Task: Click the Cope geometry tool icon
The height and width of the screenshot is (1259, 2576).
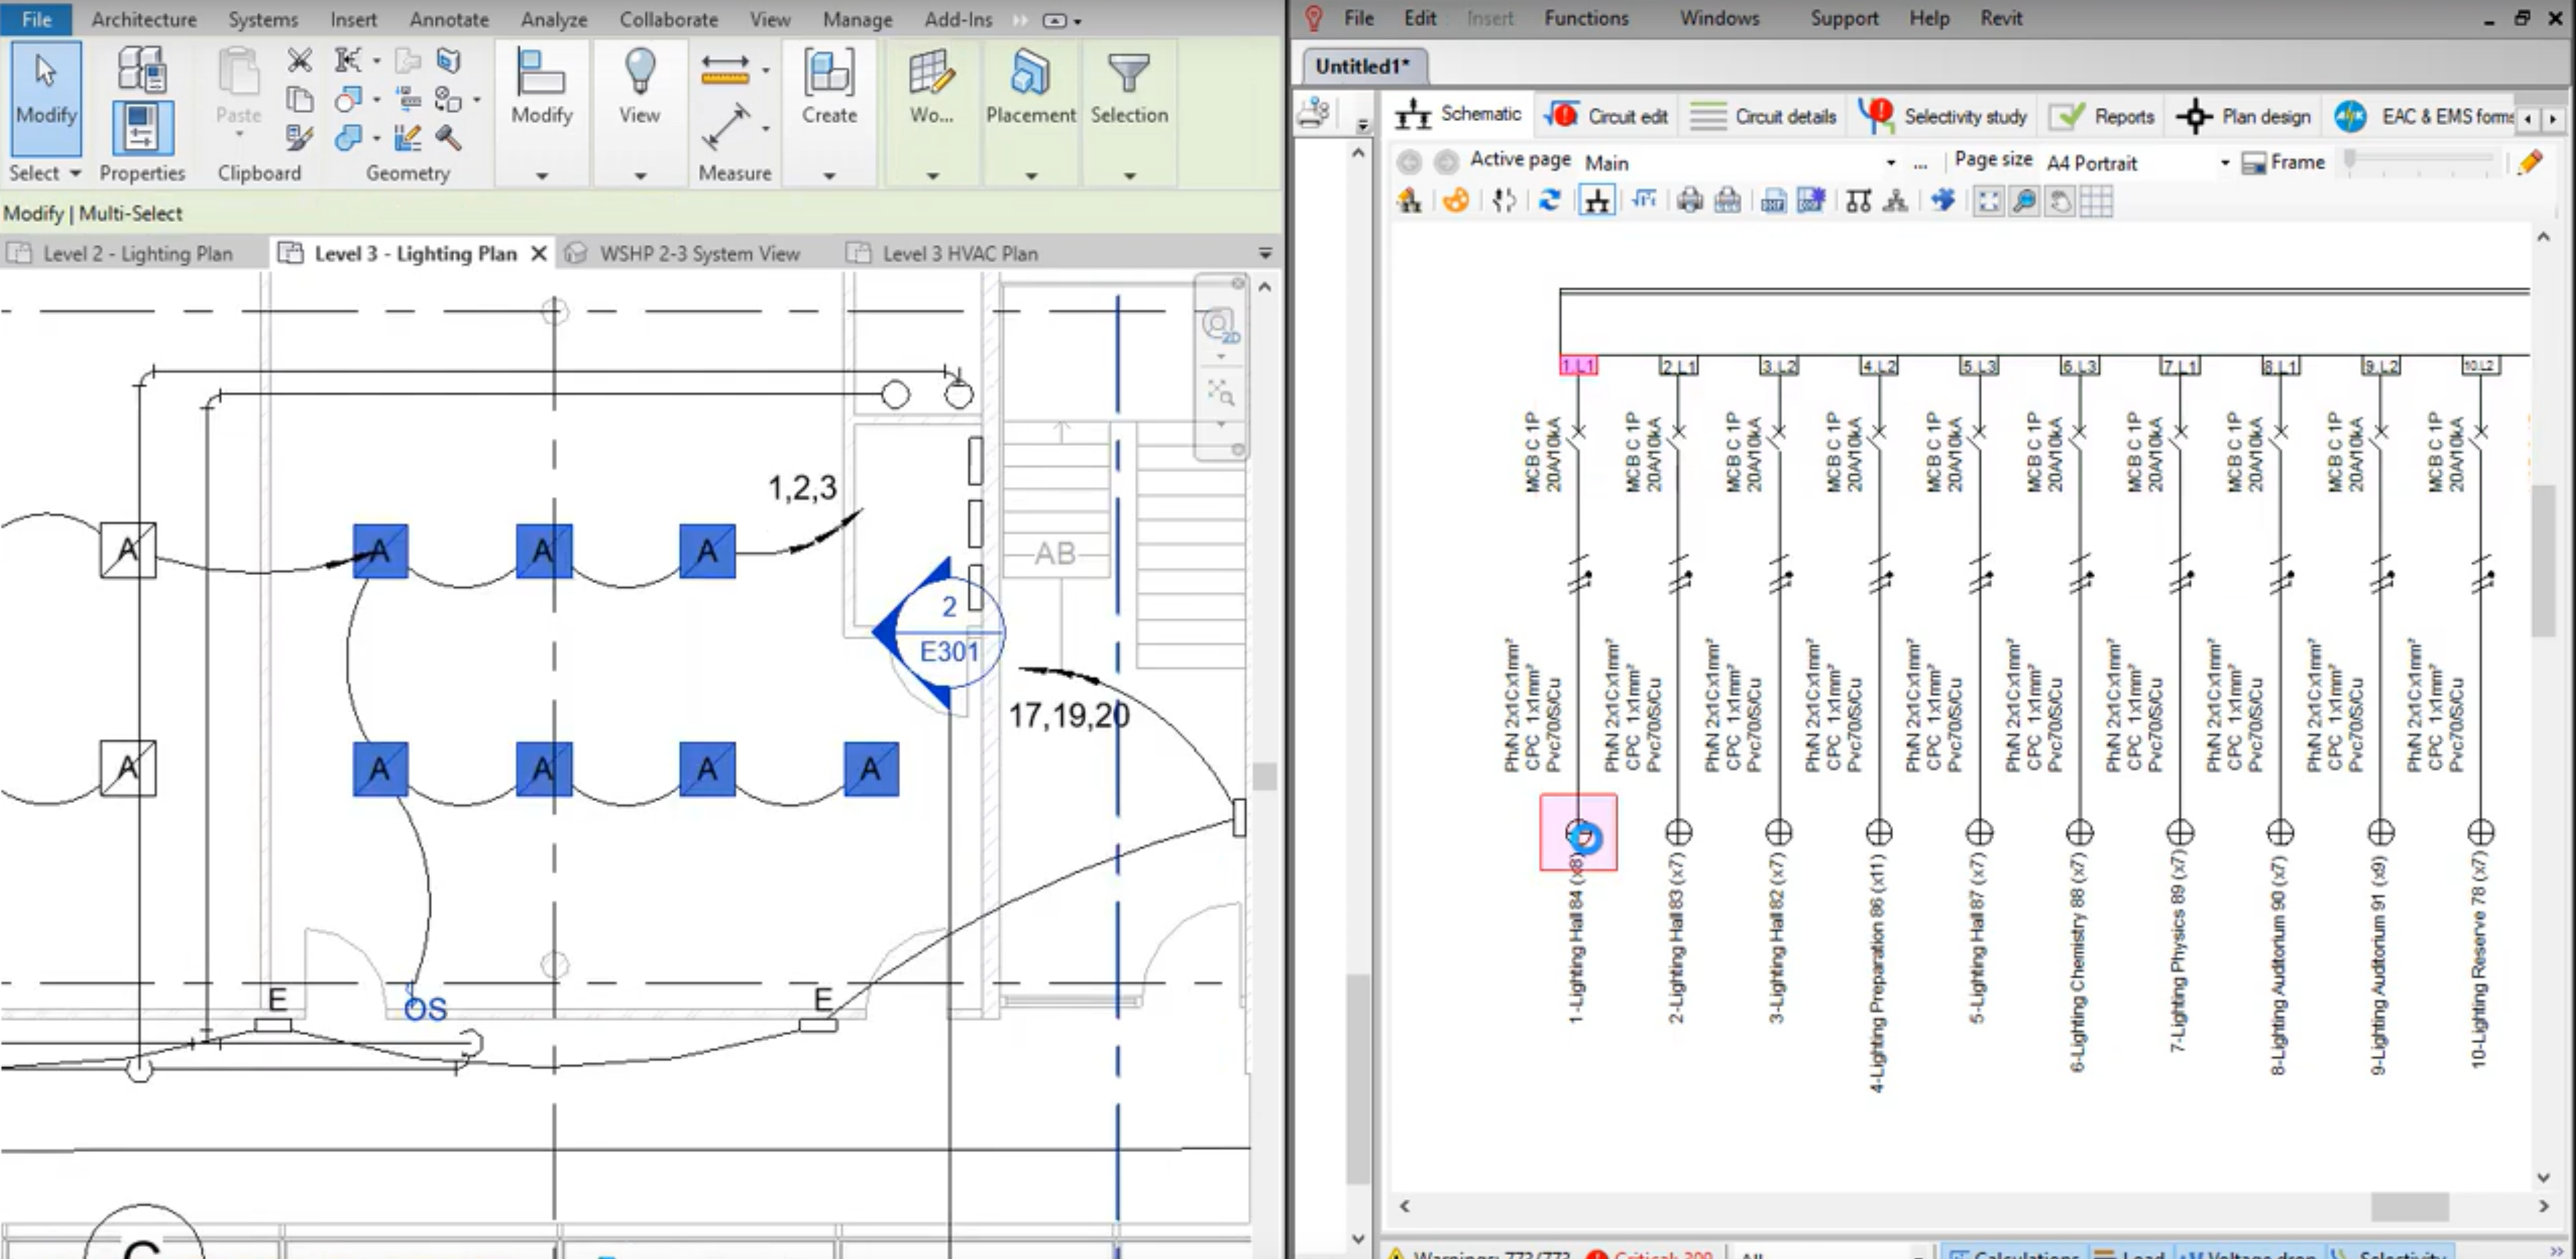Action: tap(348, 60)
